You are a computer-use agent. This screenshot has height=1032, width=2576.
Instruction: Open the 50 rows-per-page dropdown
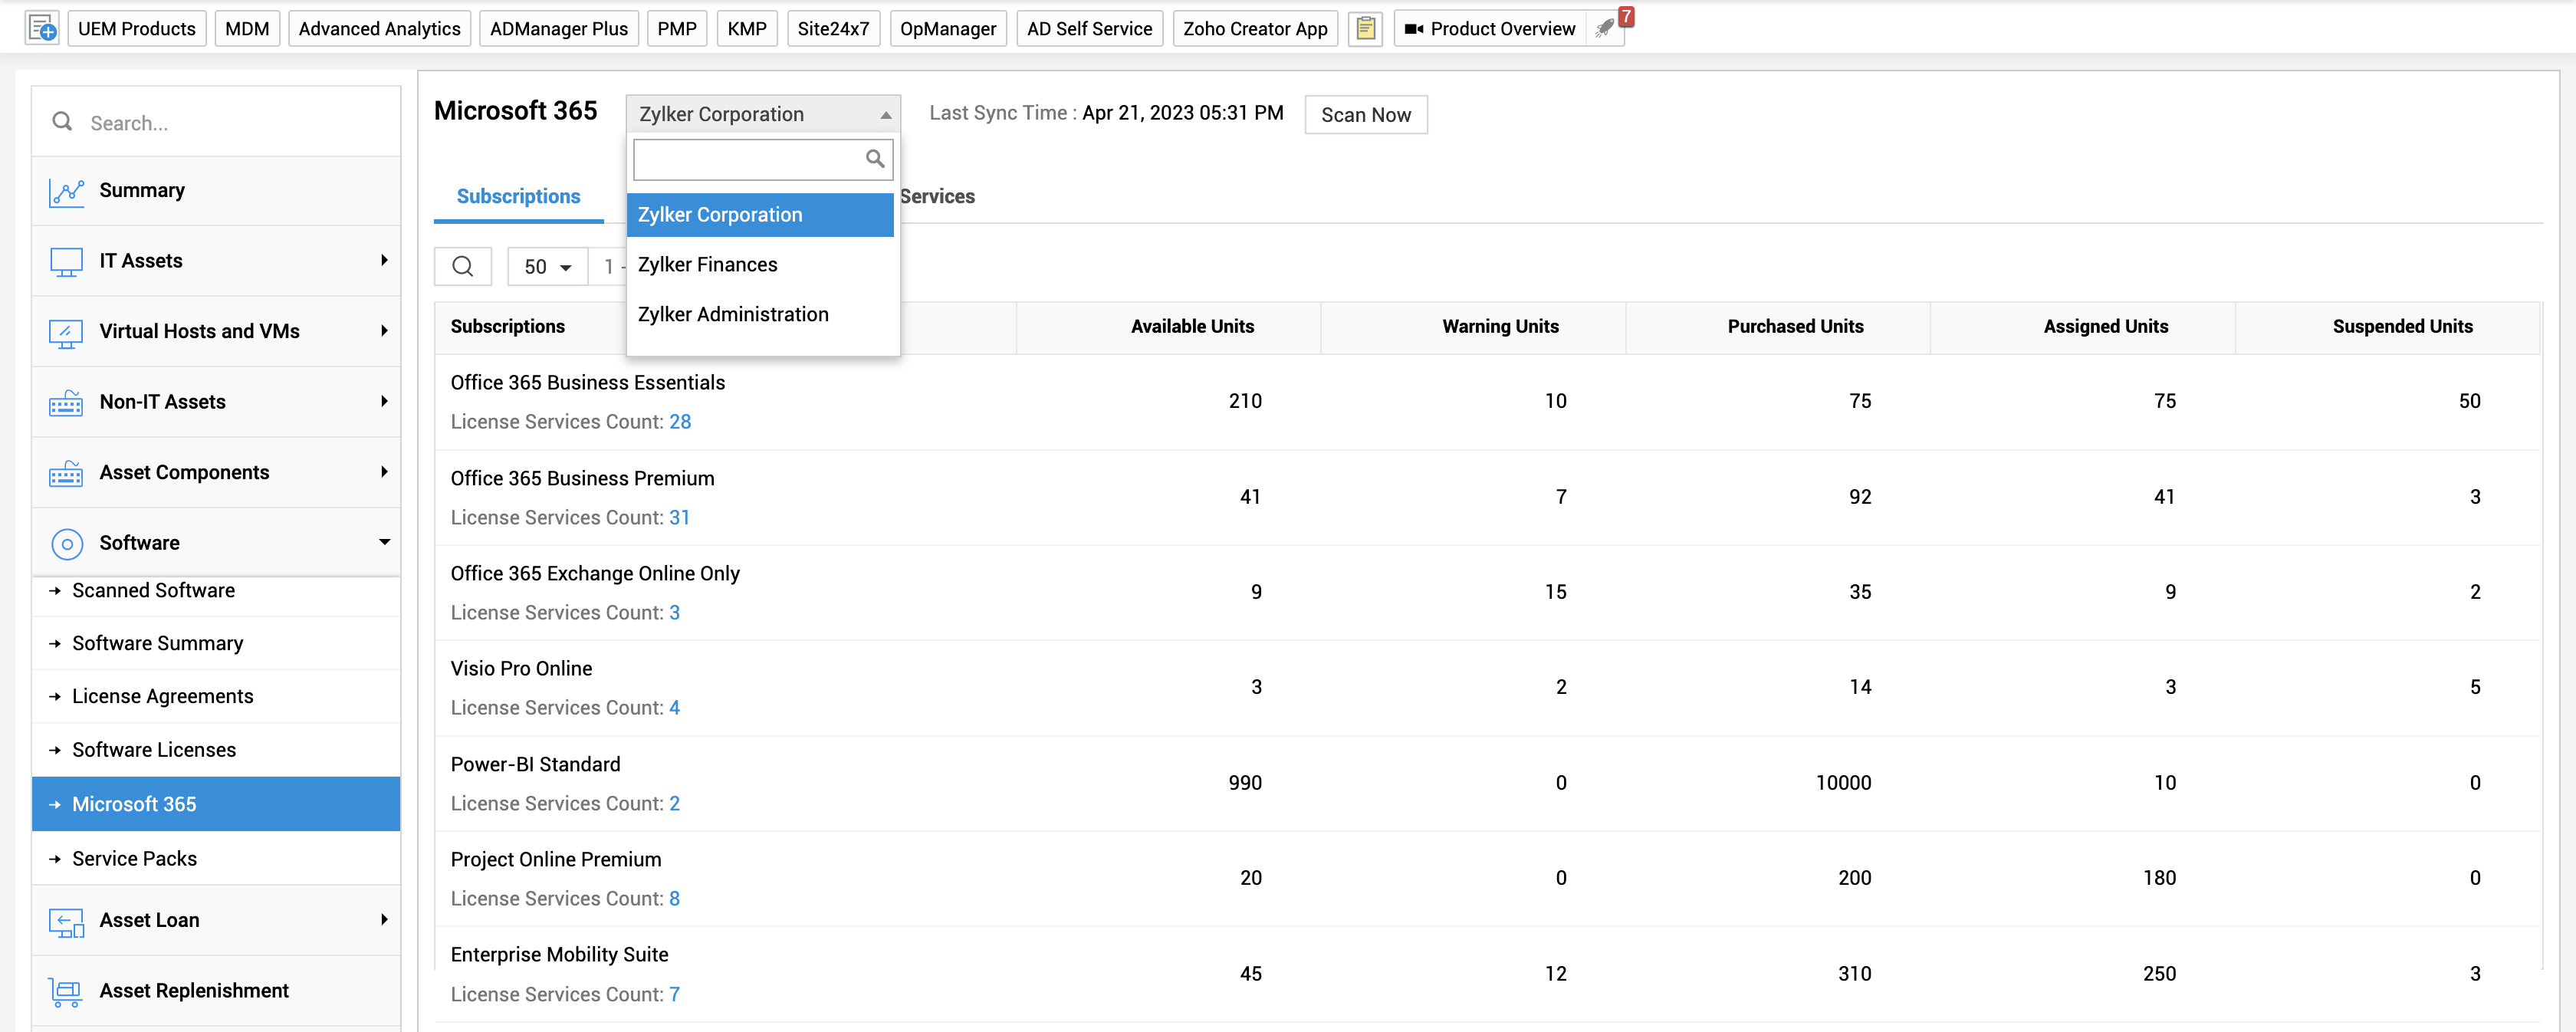[547, 267]
